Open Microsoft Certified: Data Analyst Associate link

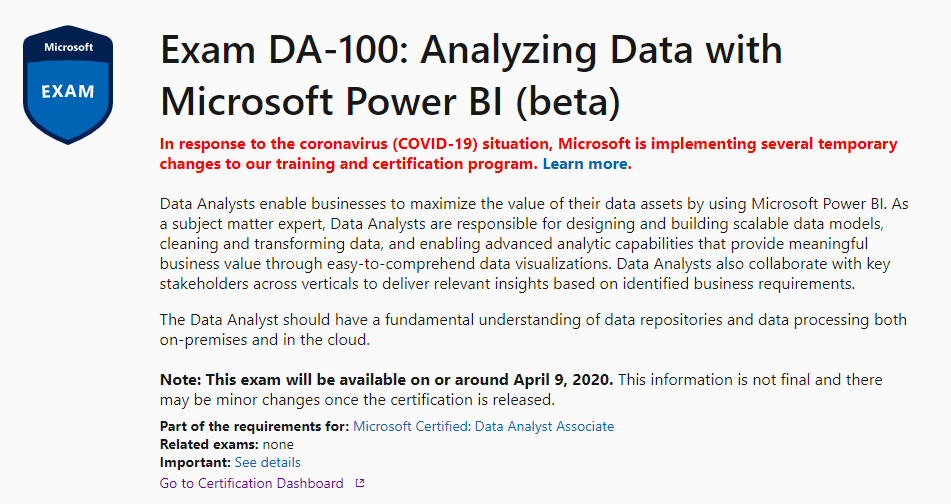[483, 426]
